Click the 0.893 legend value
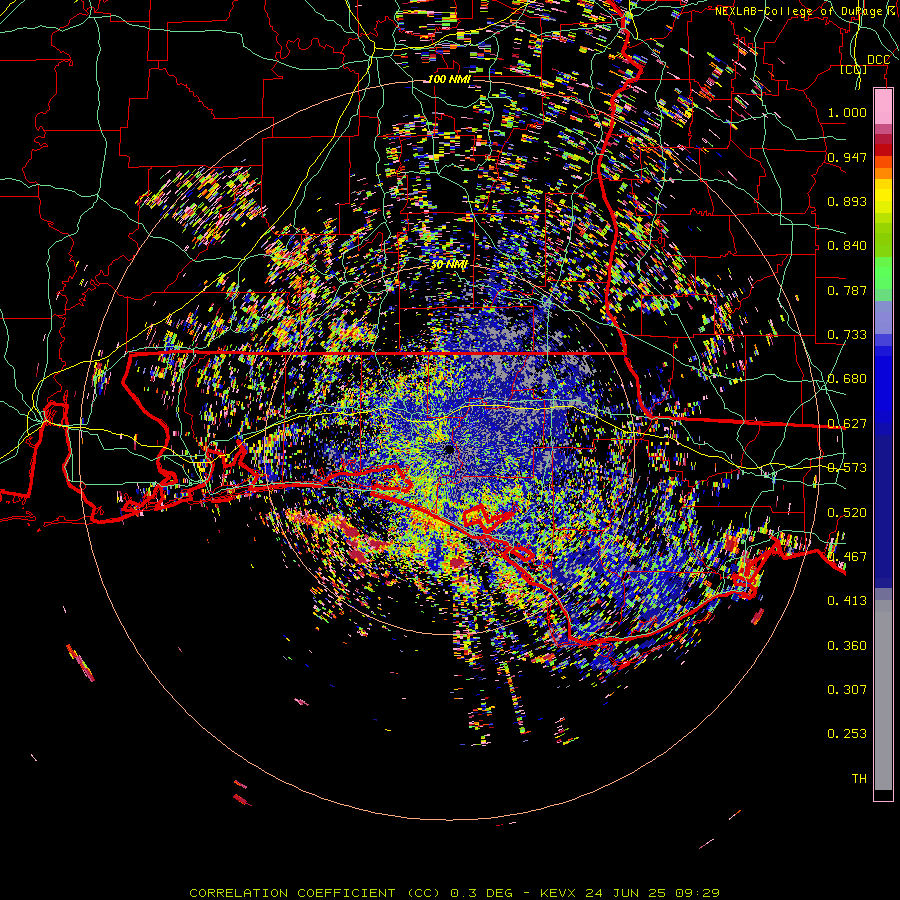This screenshot has width=900, height=900. [847, 201]
